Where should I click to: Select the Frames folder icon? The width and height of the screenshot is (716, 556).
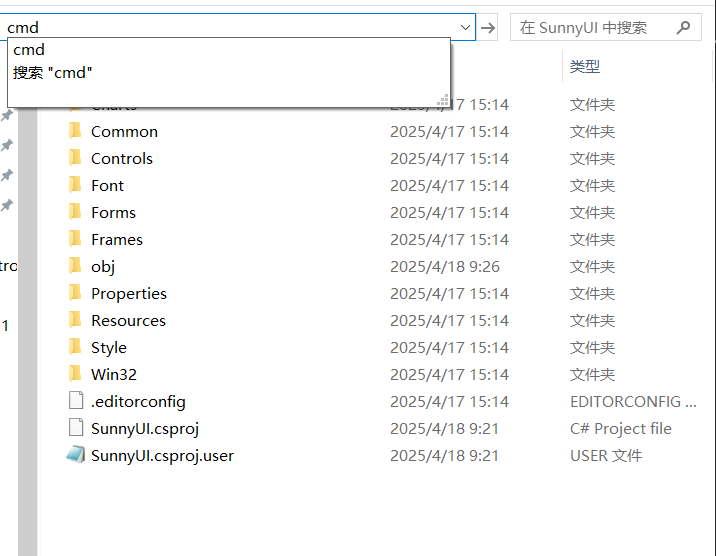(75, 239)
